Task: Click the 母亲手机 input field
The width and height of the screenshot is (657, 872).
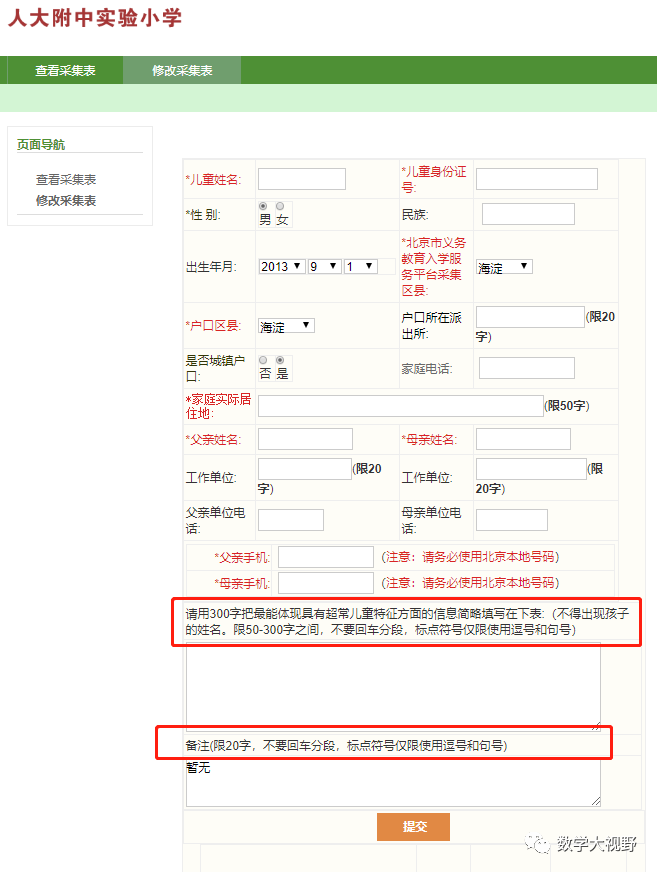Action: coord(325,583)
